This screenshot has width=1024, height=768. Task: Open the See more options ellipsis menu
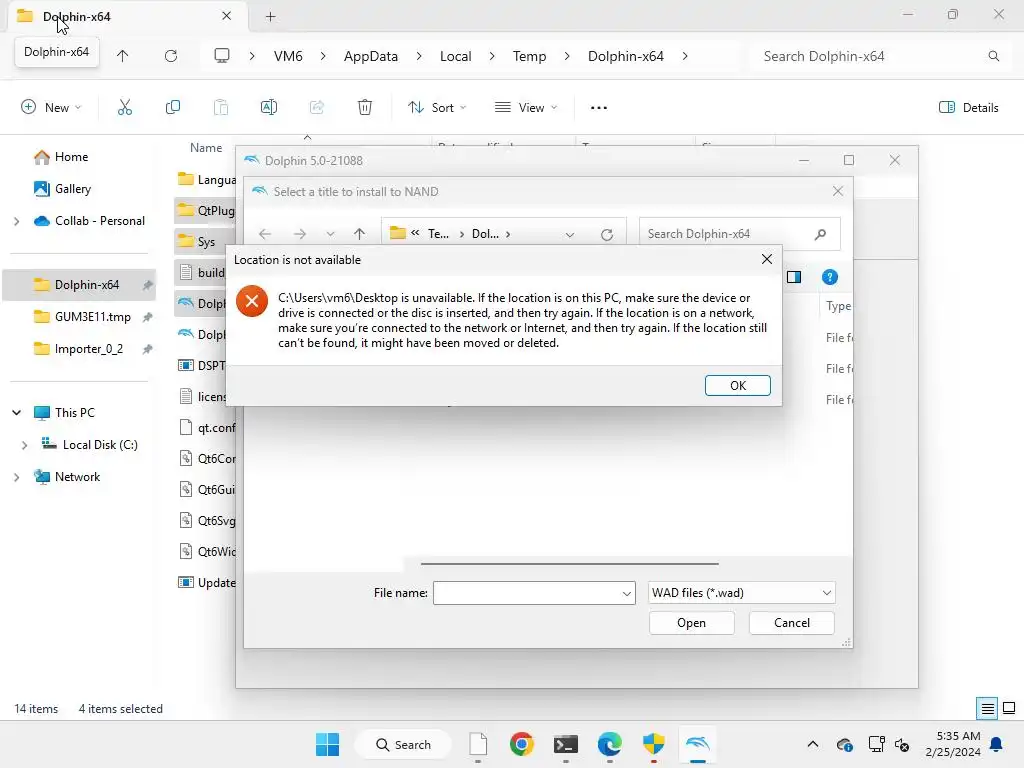pyautogui.click(x=598, y=107)
